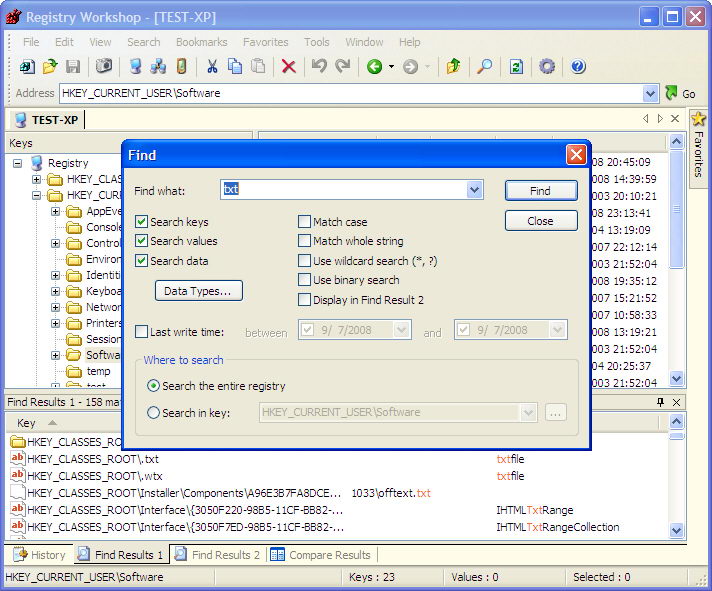Viewport: 712px width, 591px height.
Task: Click the Find Results vertical scrollbar down arrow
Action: click(676, 531)
